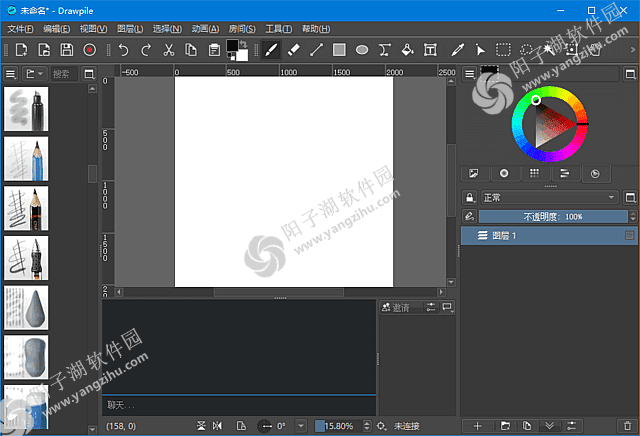Viewport: 640px width, 436px height.
Task: Select the freehand brush tool
Action: (x=271, y=50)
